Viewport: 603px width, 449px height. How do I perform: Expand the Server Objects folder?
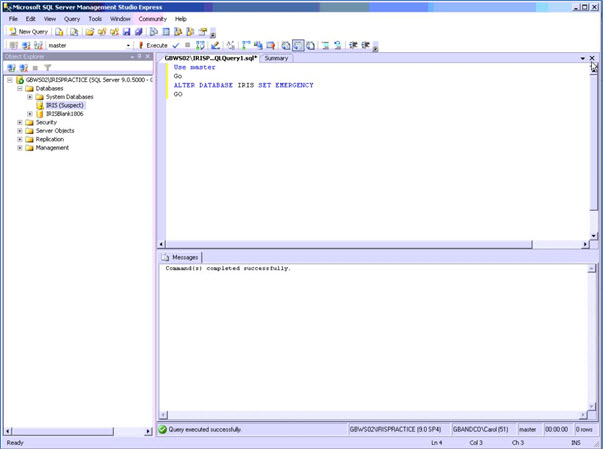[20, 131]
